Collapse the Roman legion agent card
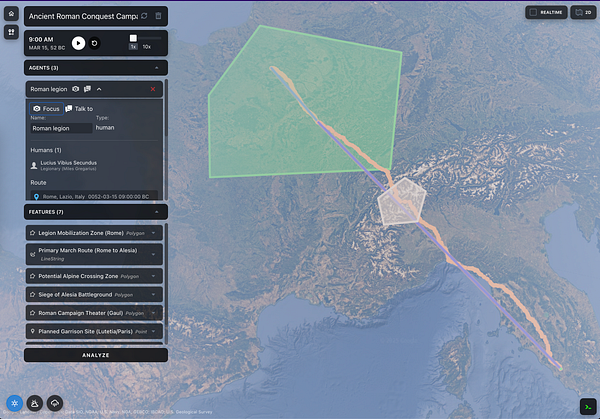 click(x=99, y=89)
